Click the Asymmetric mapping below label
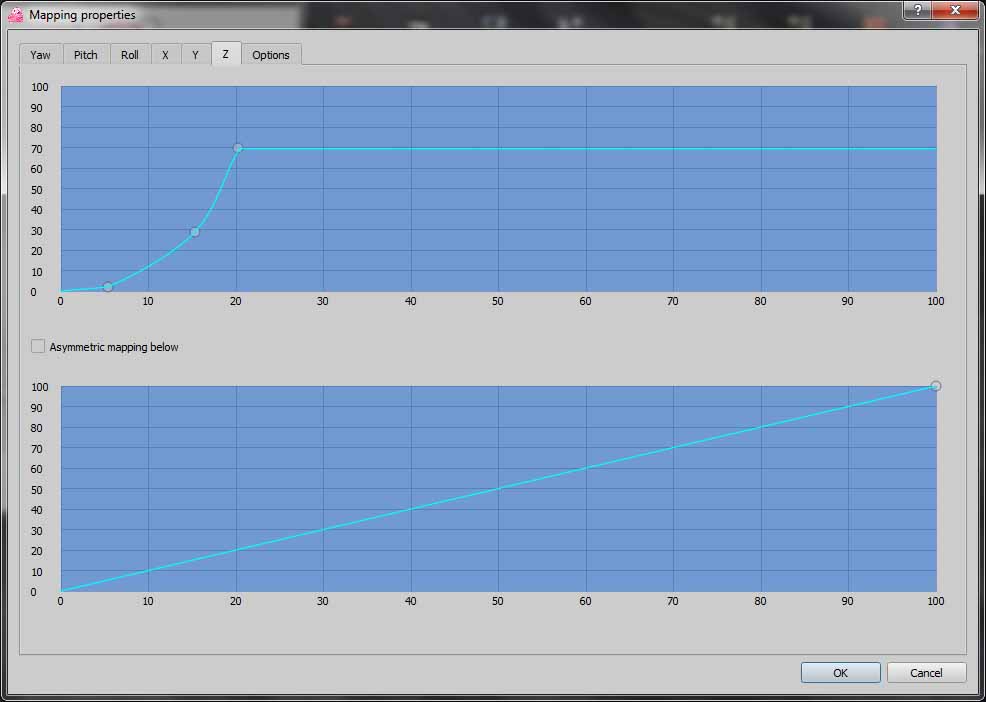 (114, 347)
